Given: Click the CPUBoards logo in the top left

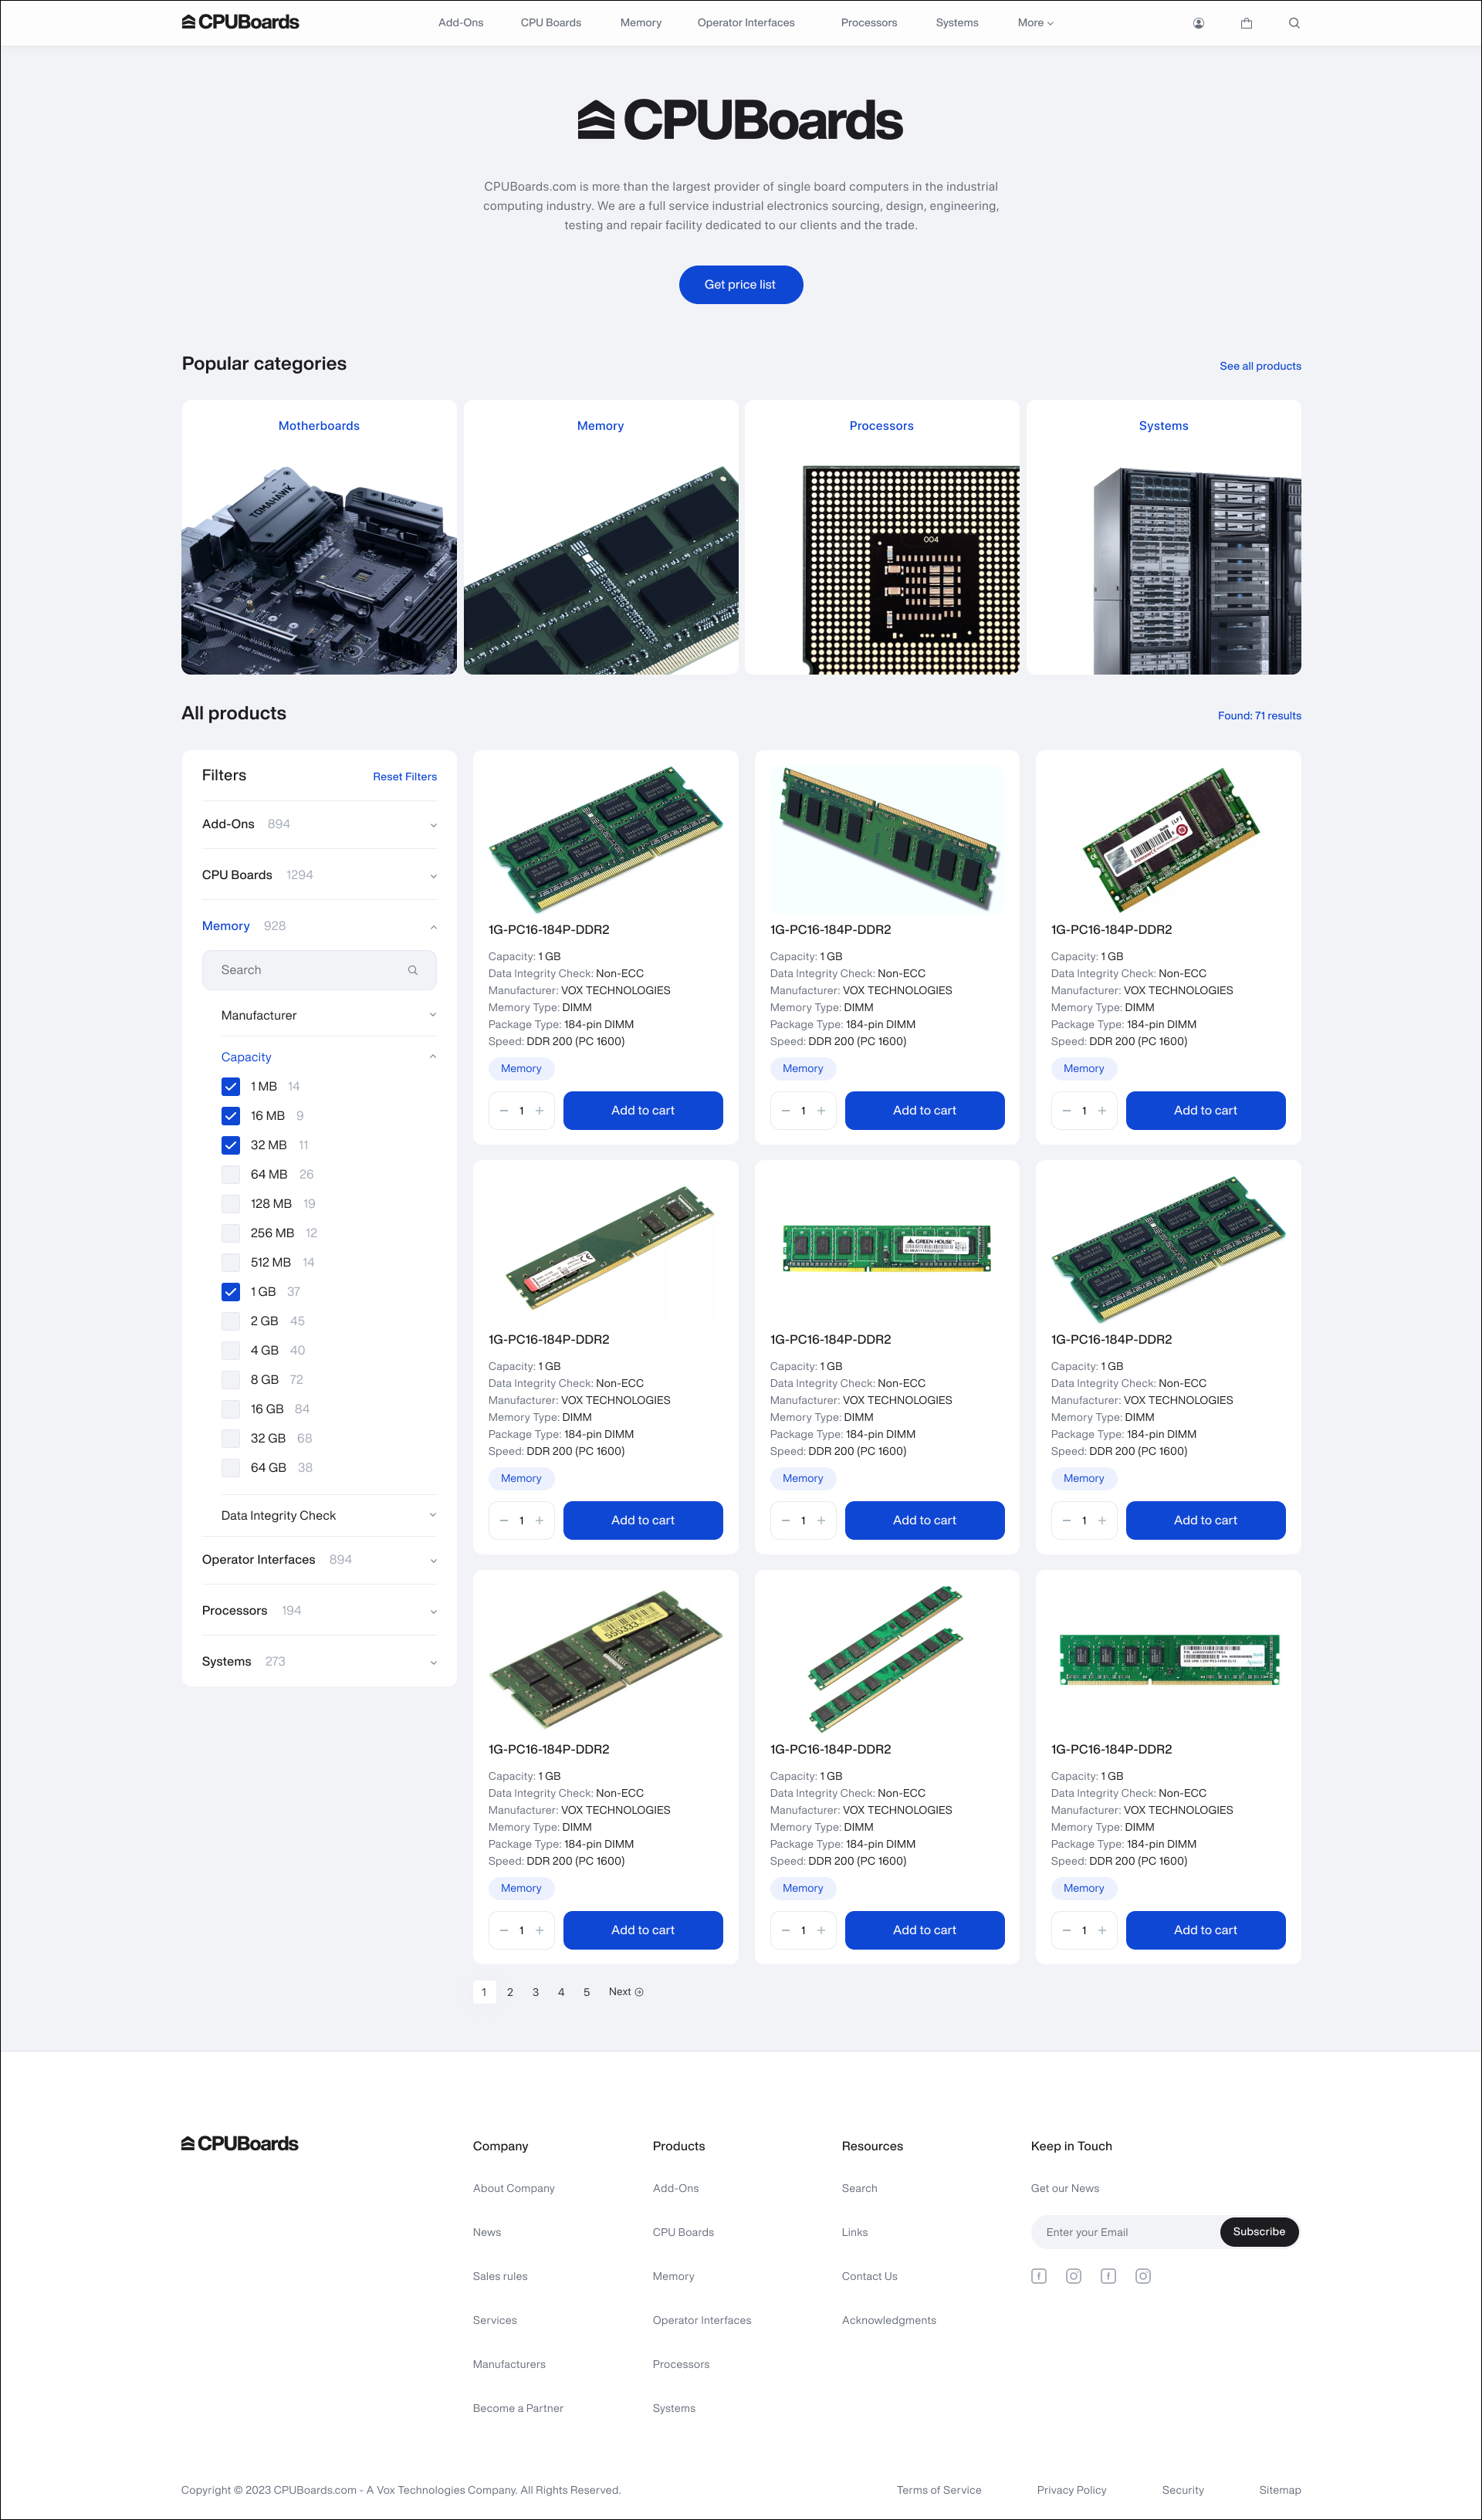Looking at the screenshot, I should tap(240, 21).
